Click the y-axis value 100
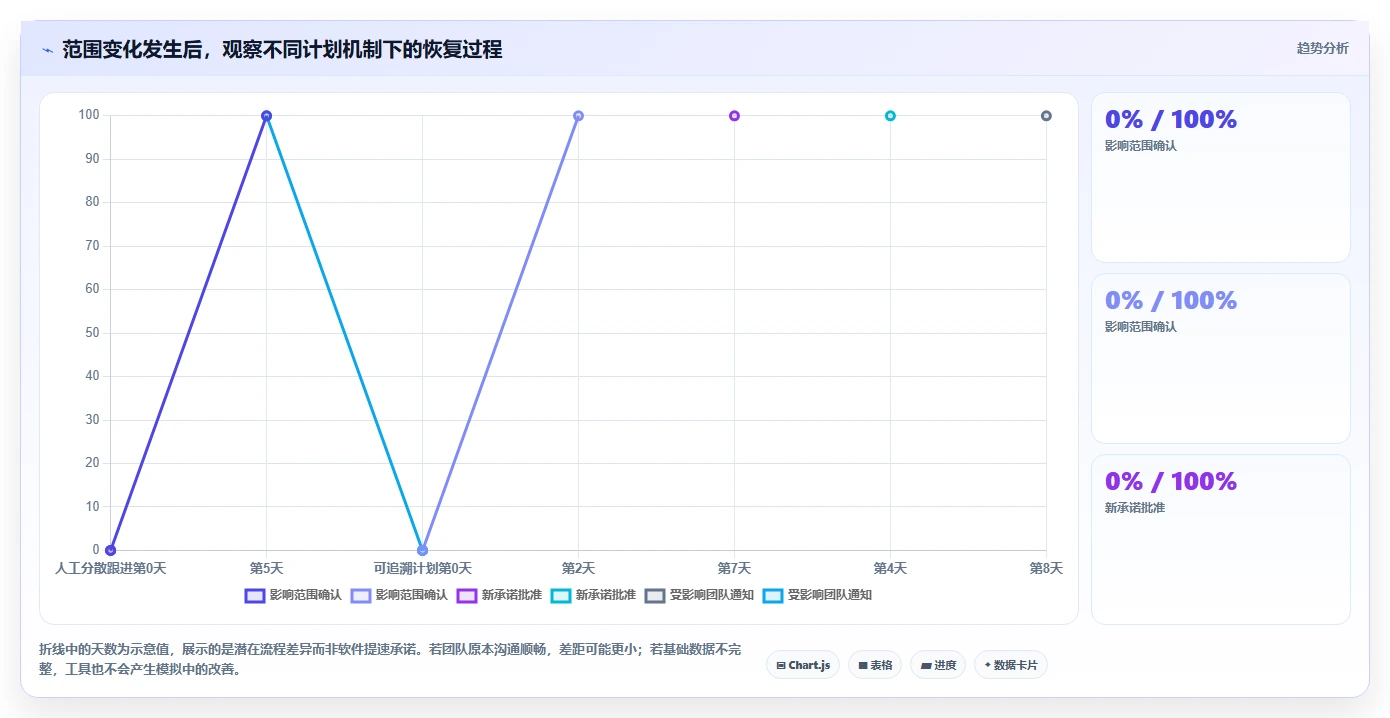The image size is (1390, 718). pos(89,115)
